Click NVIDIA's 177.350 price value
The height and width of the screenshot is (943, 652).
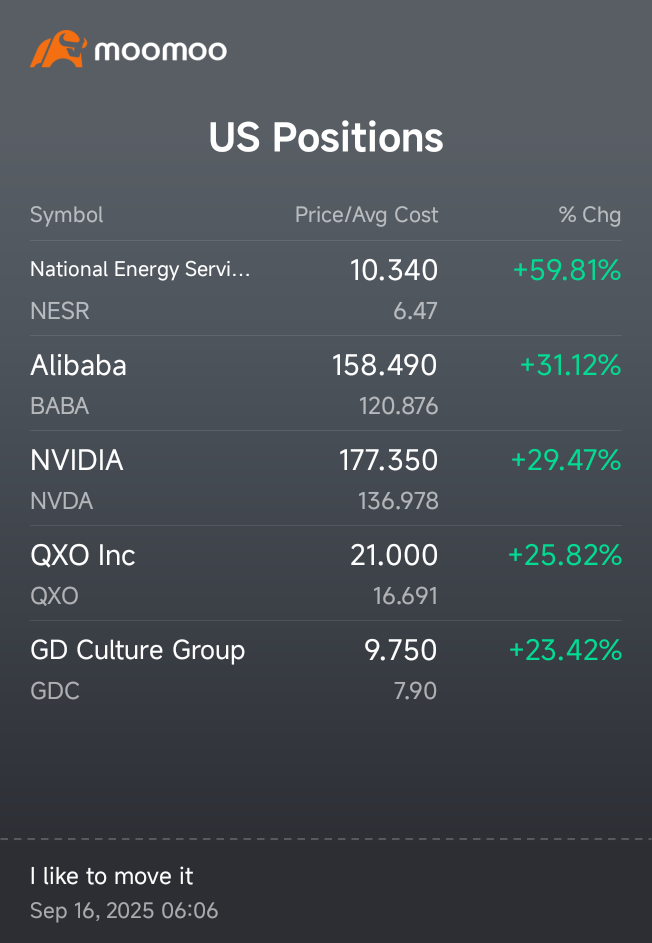pyautogui.click(x=388, y=460)
